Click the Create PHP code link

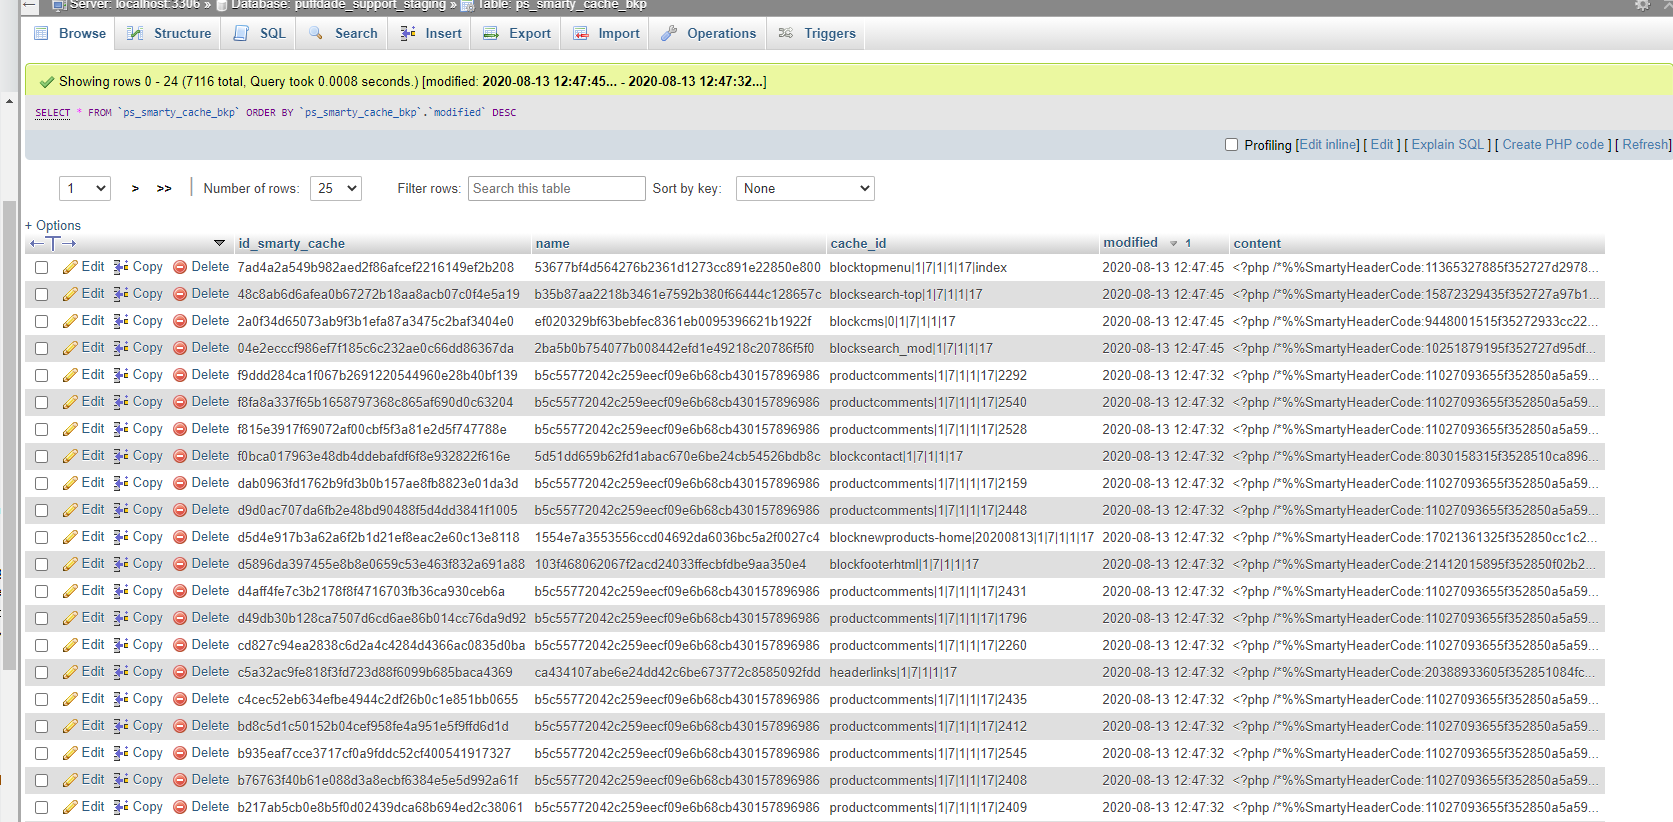1553,145
